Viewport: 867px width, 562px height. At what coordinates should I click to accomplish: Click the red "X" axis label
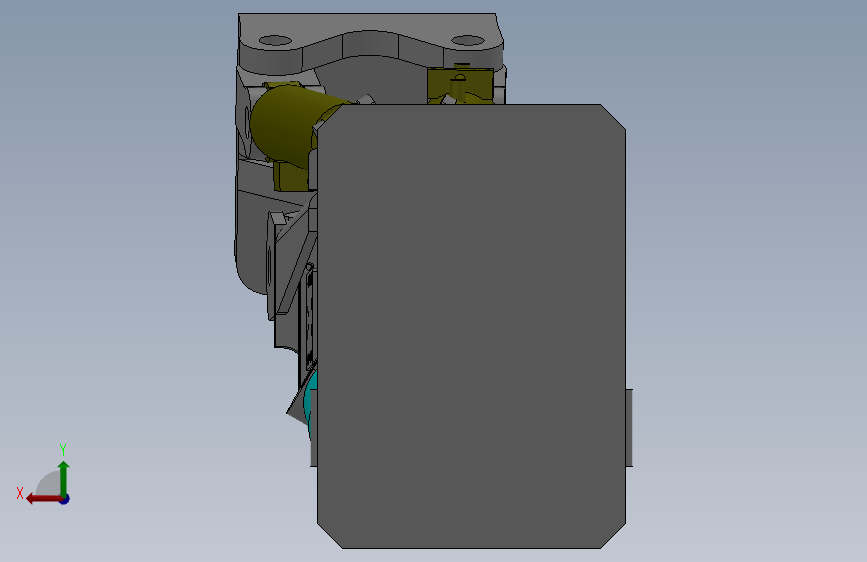(20, 493)
